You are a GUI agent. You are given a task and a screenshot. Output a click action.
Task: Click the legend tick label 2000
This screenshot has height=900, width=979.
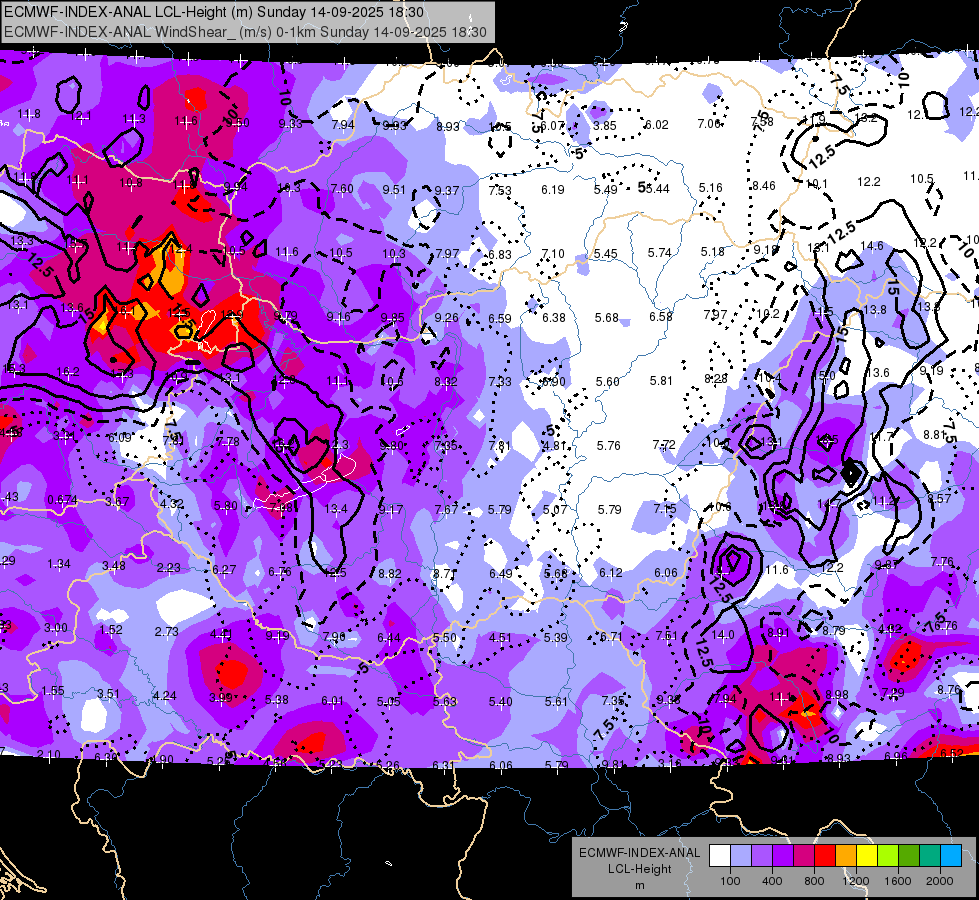[x=940, y=881]
